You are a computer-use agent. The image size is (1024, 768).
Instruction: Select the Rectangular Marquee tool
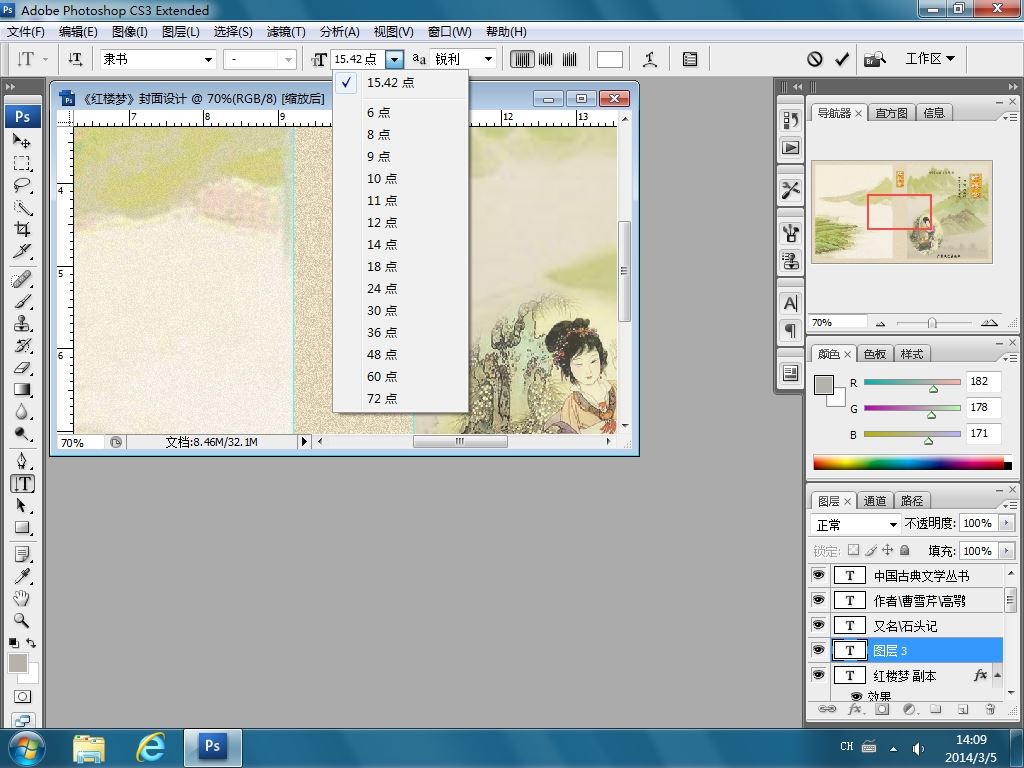click(x=22, y=163)
